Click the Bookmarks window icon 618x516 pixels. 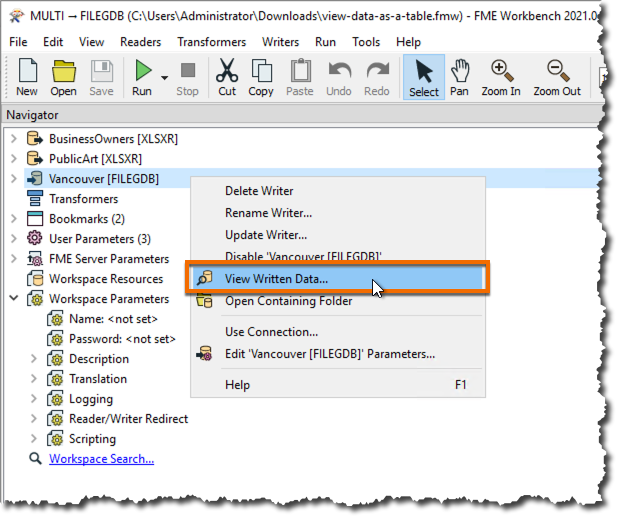coord(35,218)
